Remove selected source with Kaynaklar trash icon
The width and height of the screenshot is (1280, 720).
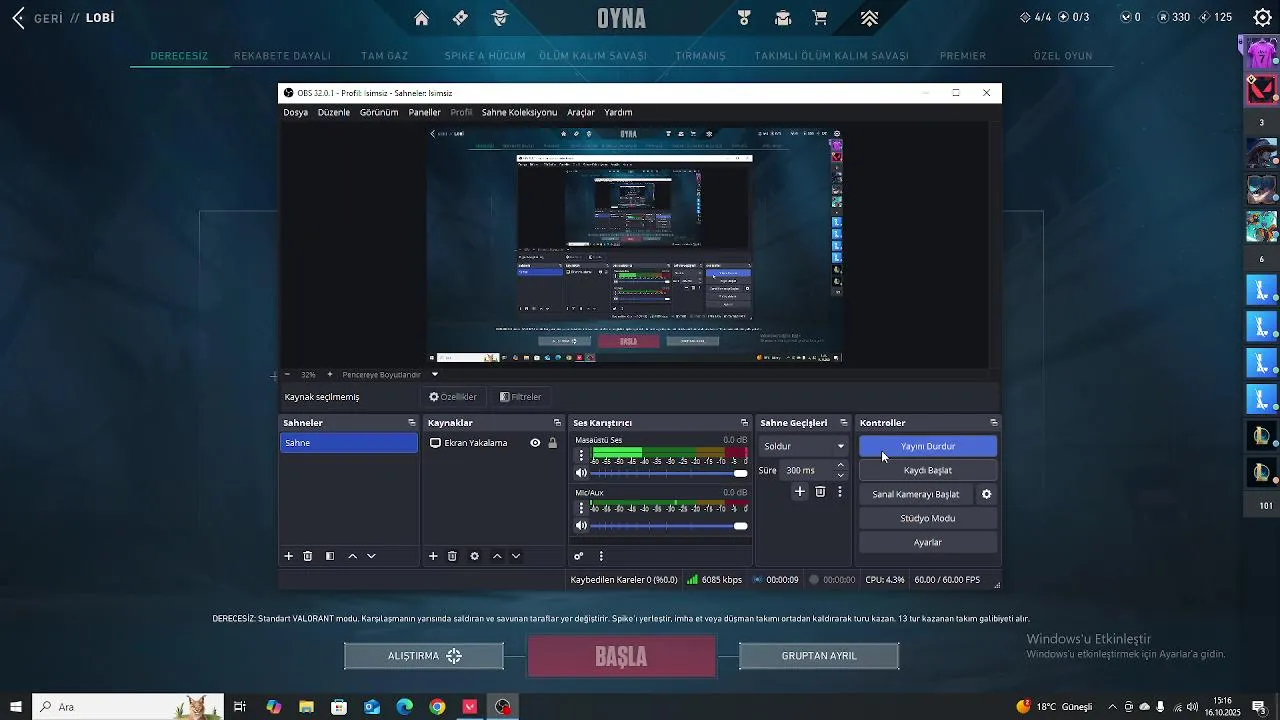tap(452, 556)
